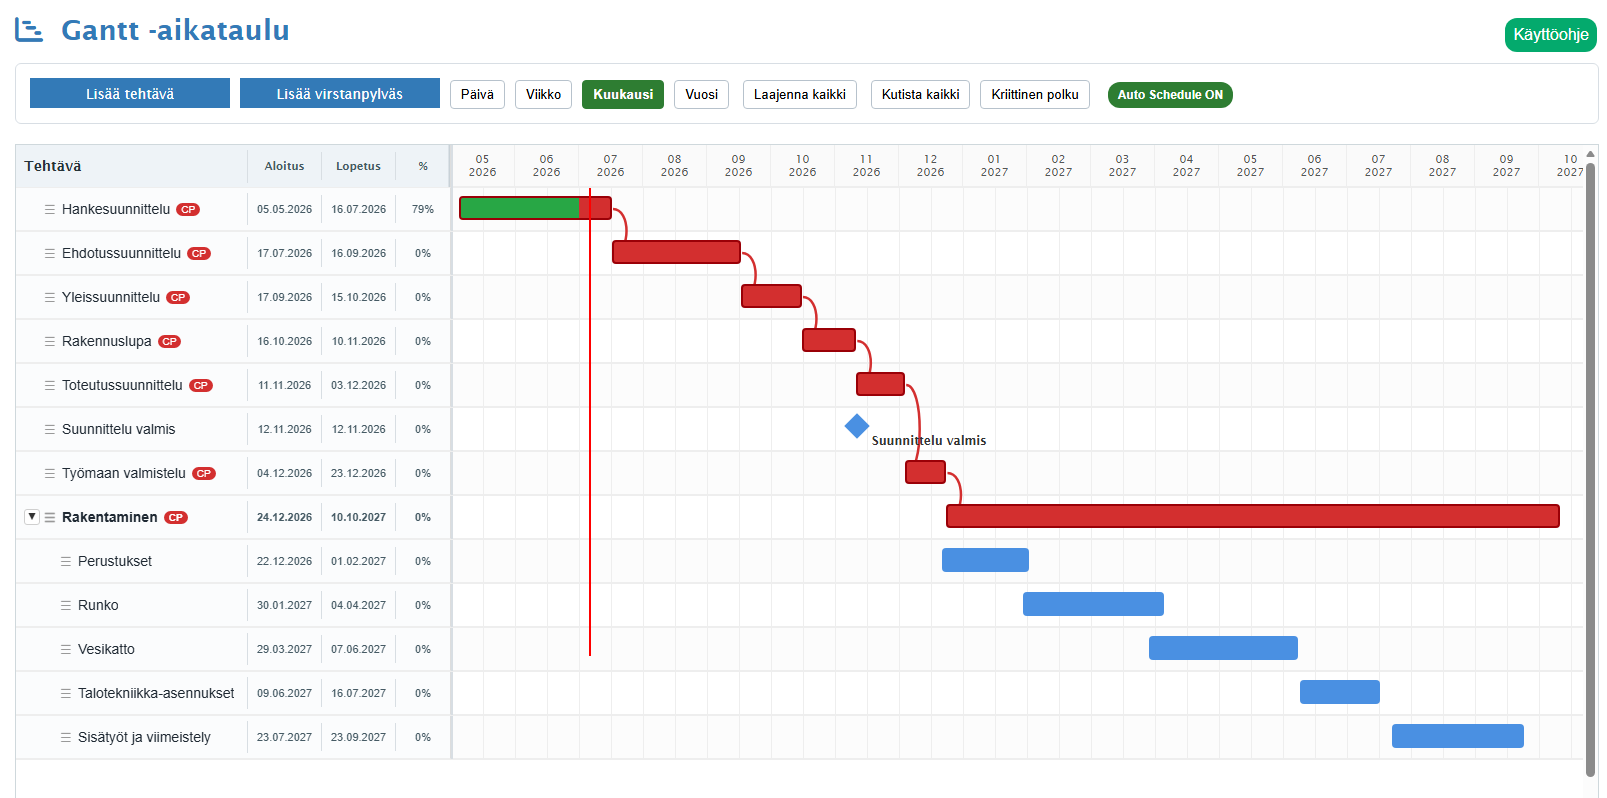Click start date 05.05.2026
The image size is (1607, 798).
[284, 210]
